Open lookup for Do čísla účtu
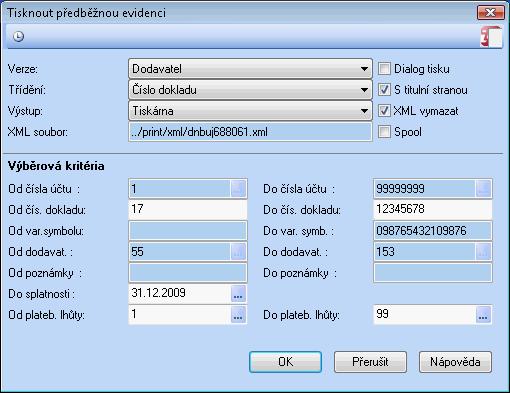 click(x=483, y=189)
